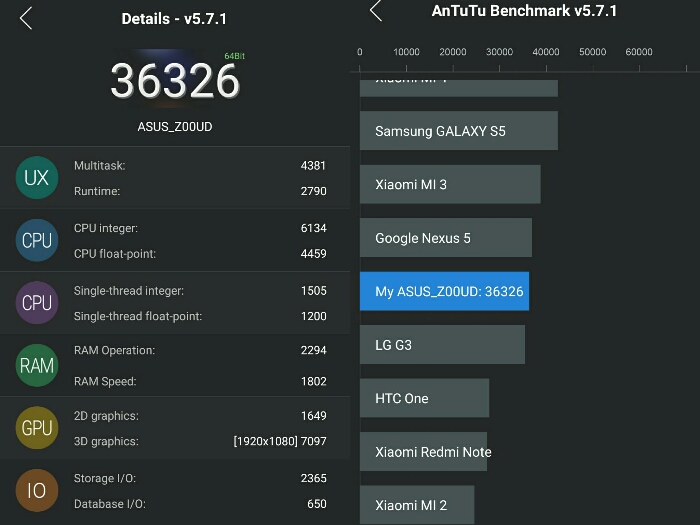
Task: Tap the 3D graphics label
Action: [106, 441]
